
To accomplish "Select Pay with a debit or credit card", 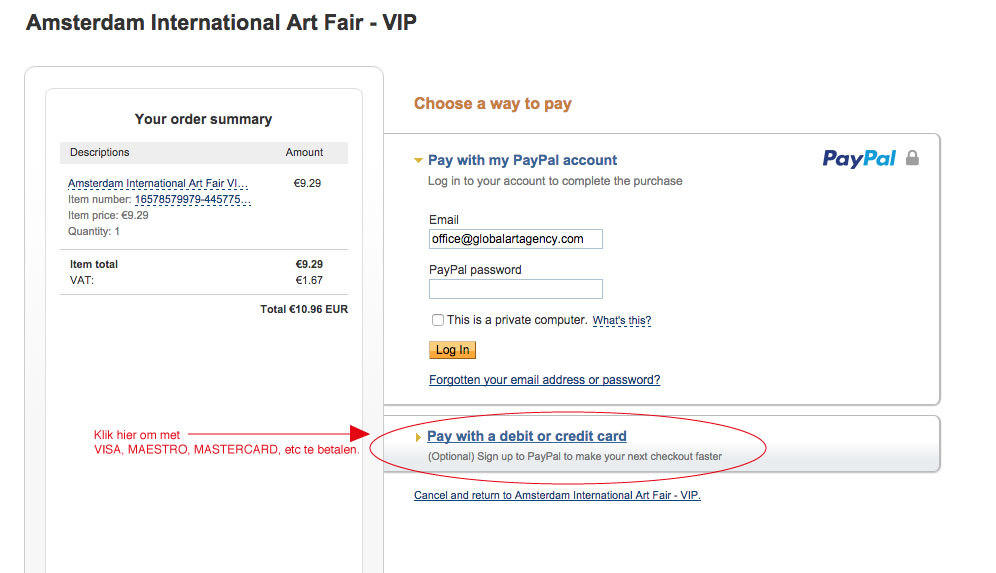I will tap(527, 436).
